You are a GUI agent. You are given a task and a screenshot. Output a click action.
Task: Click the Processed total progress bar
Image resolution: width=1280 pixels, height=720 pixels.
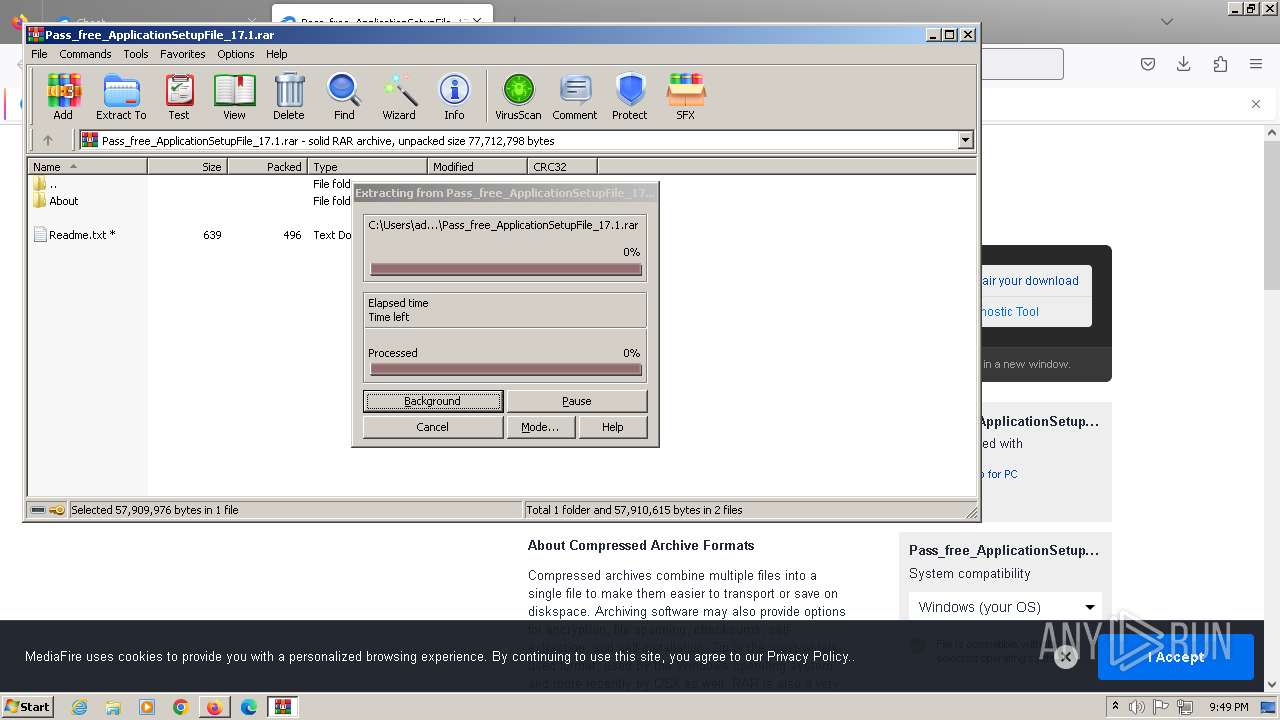coord(506,369)
